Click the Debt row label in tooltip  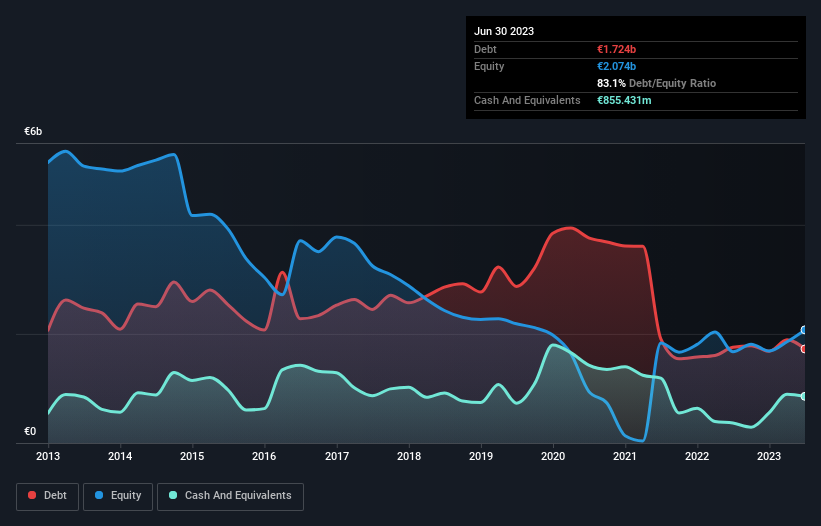pos(485,49)
